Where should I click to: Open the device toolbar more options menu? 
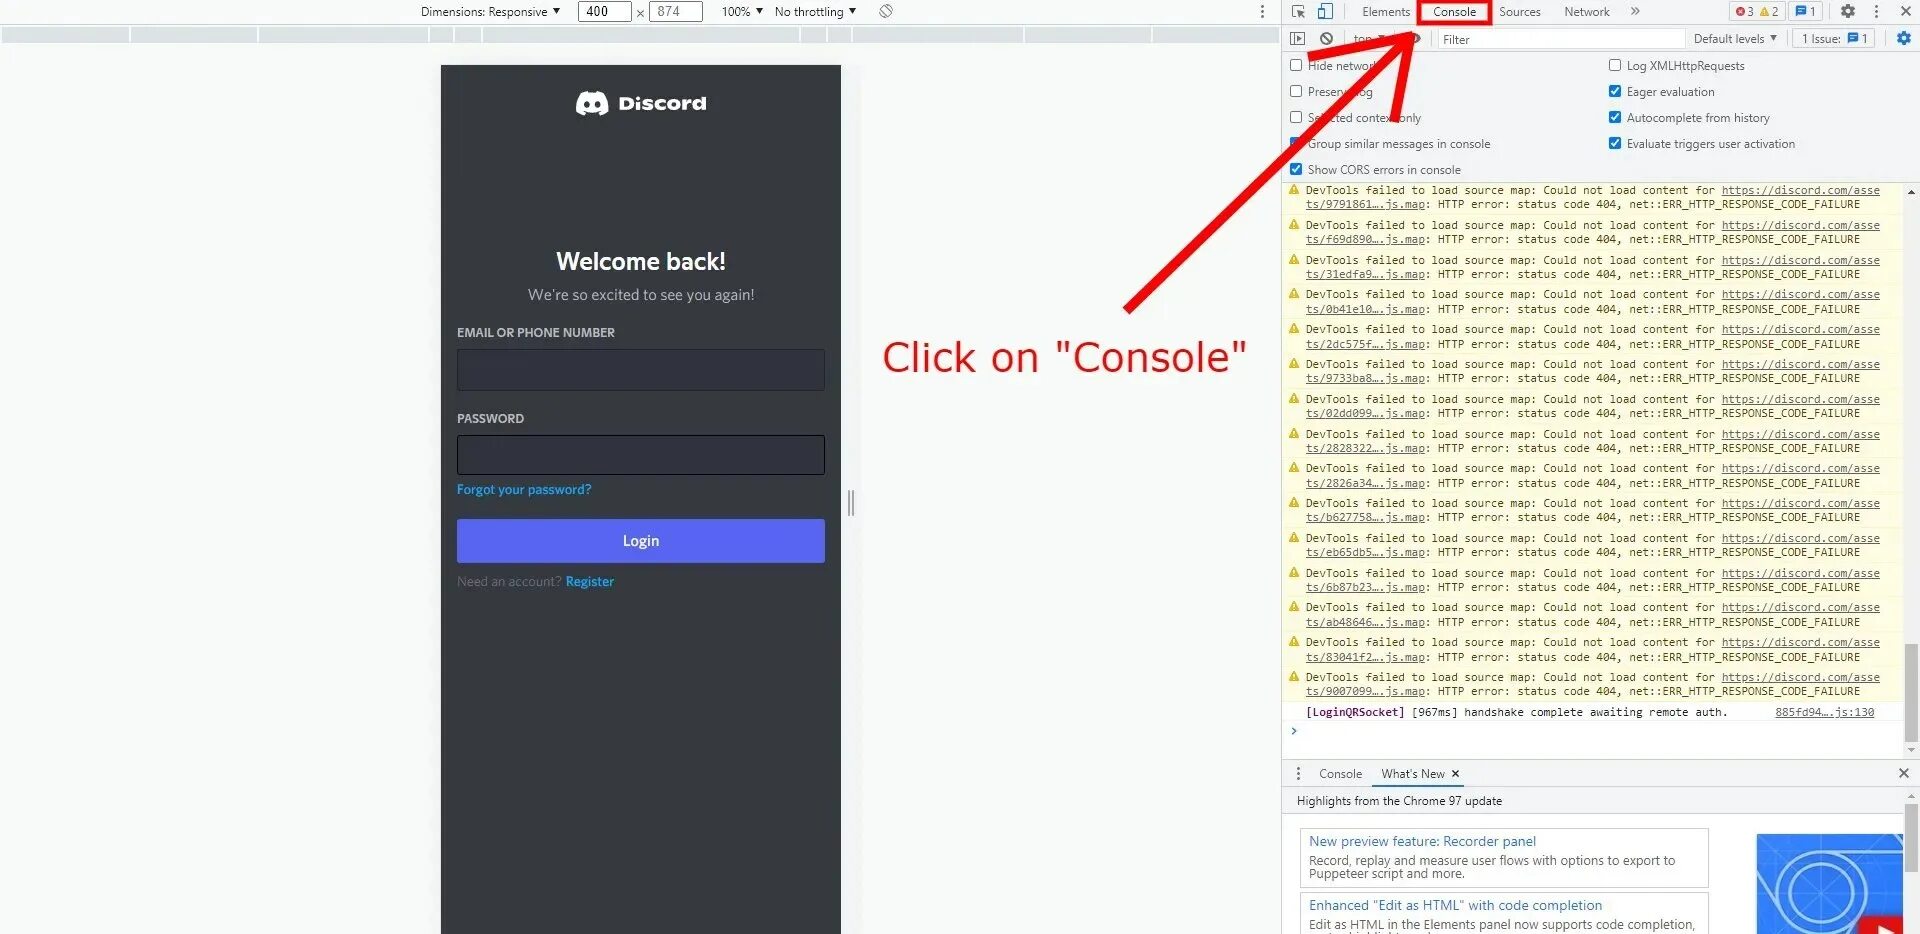(x=1262, y=12)
